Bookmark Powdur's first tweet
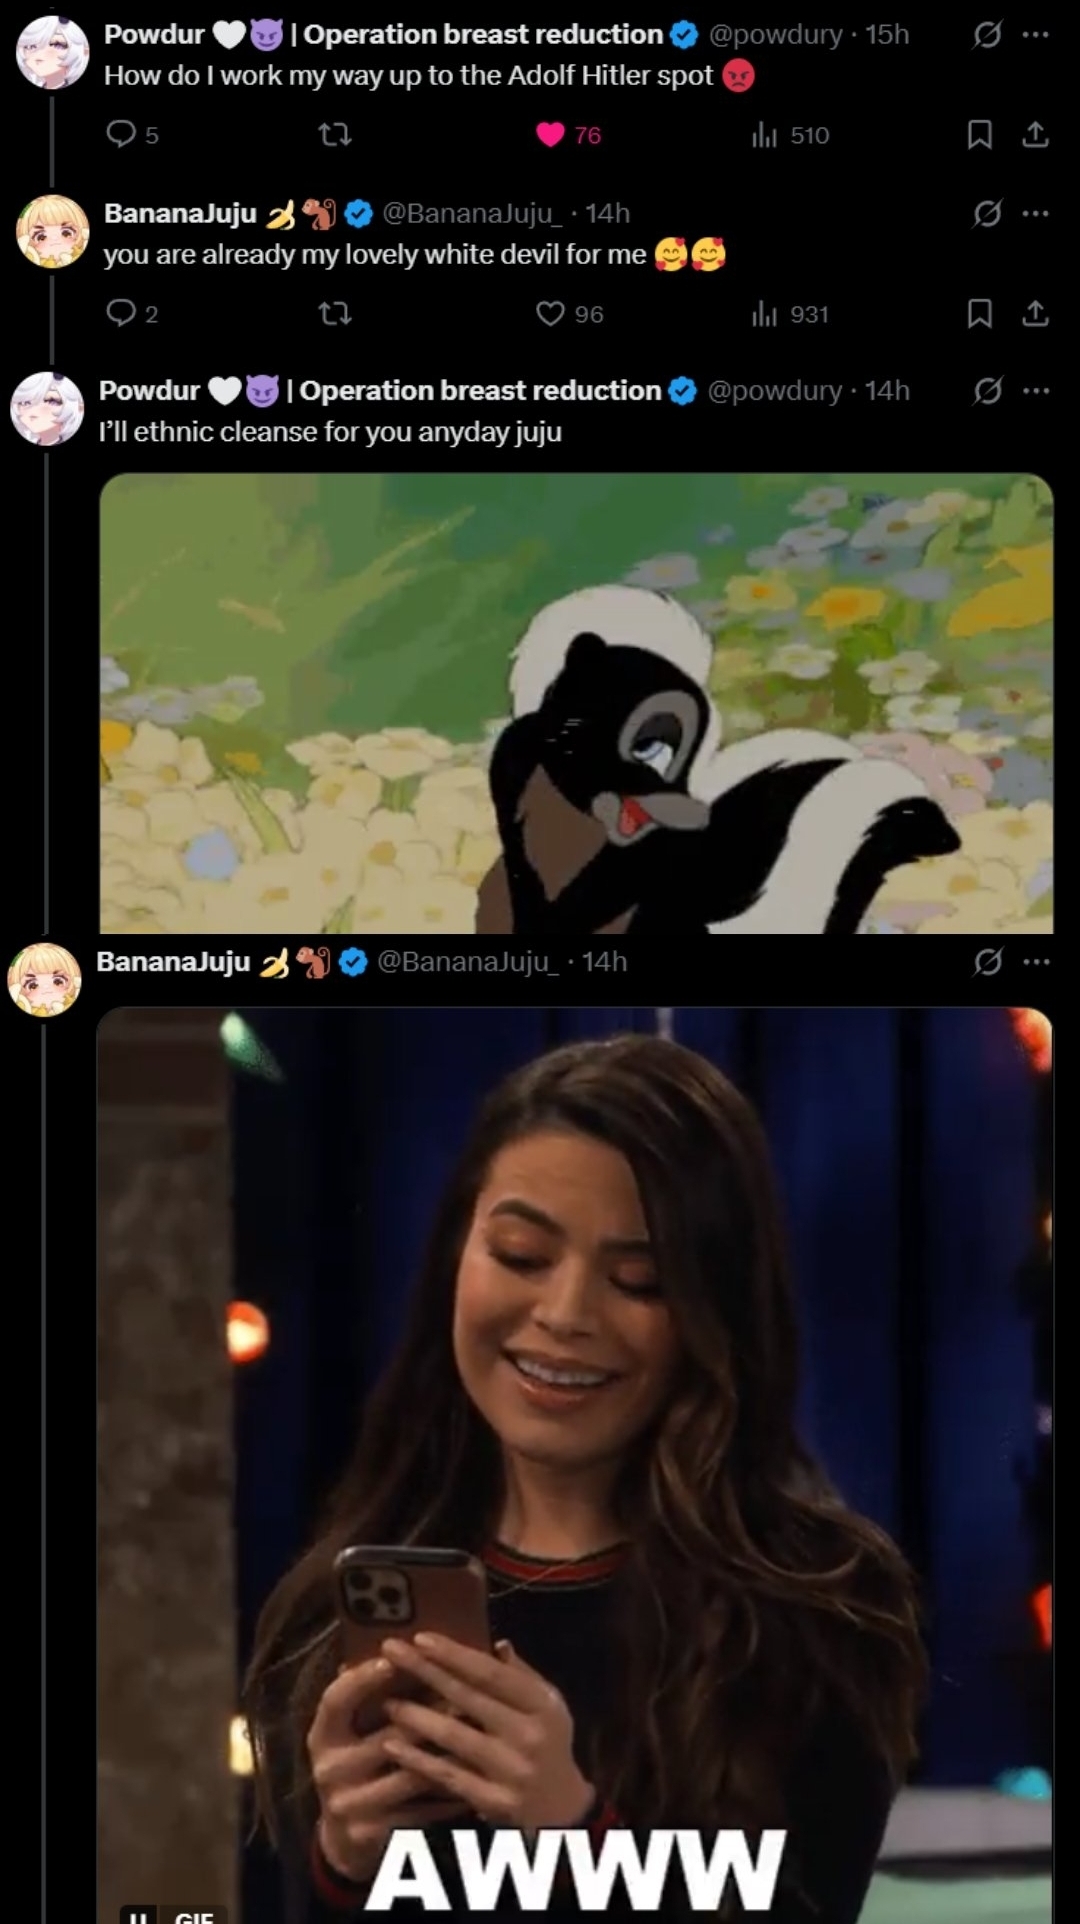Image resolution: width=1080 pixels, height=1924 pixels. click(979, 134)
